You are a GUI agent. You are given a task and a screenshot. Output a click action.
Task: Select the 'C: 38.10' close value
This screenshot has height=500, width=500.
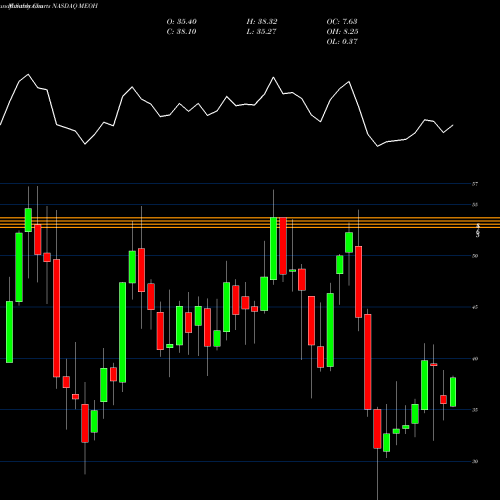tap(181, 32)
